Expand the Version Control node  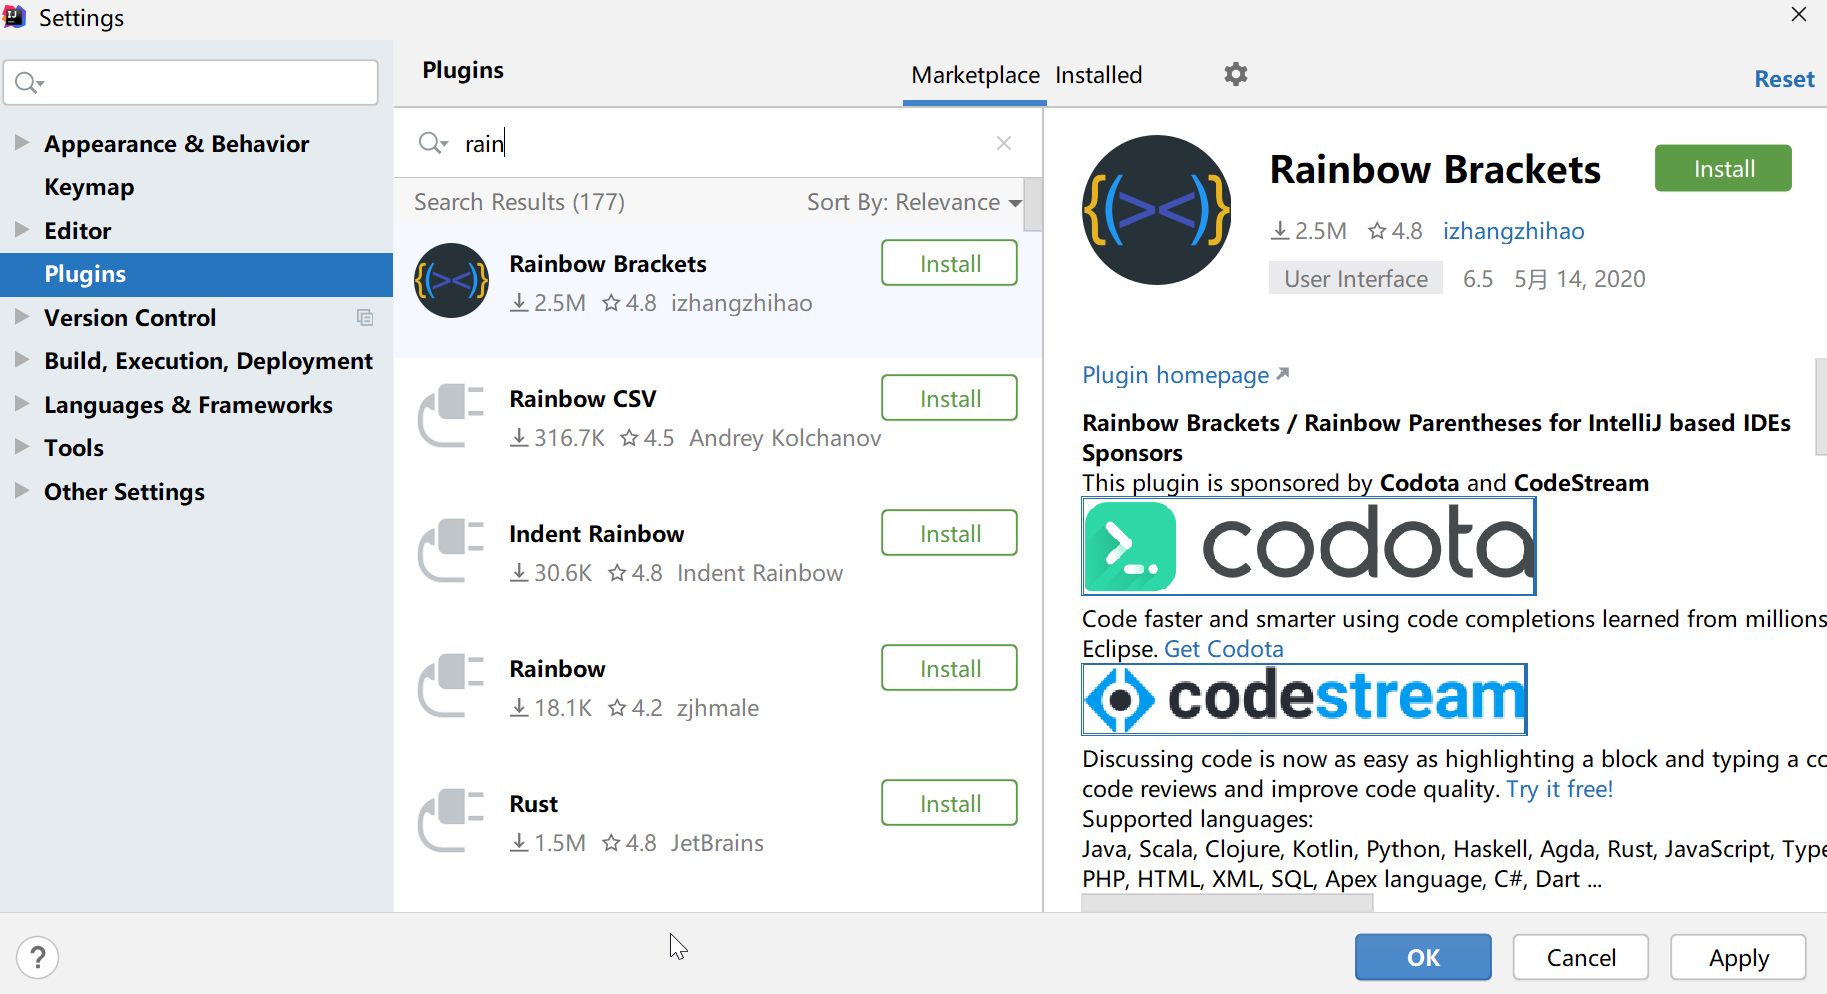click(21, 317)
